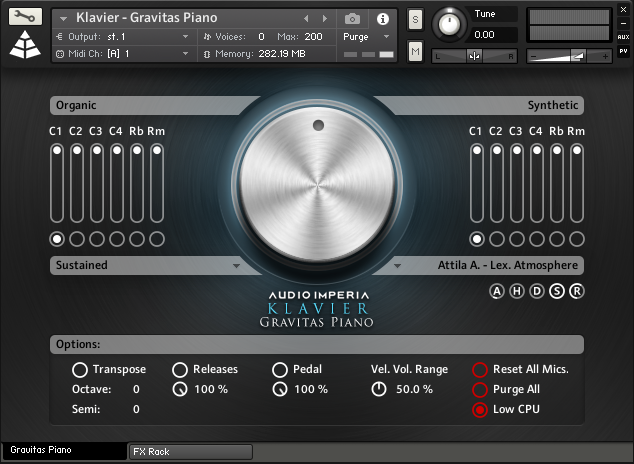The image size is (634, 464).
Task: Click Reset All Mics.
Action: point(480,369)
